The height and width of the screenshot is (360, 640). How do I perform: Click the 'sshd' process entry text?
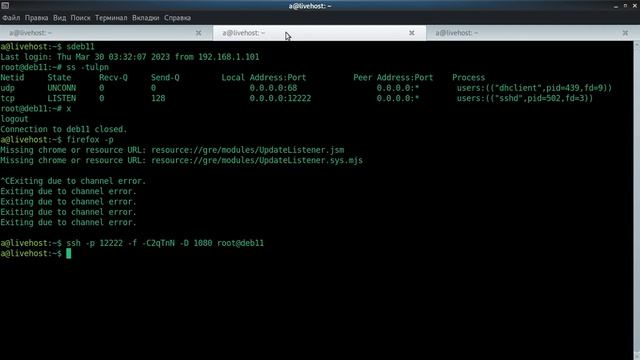524,98
